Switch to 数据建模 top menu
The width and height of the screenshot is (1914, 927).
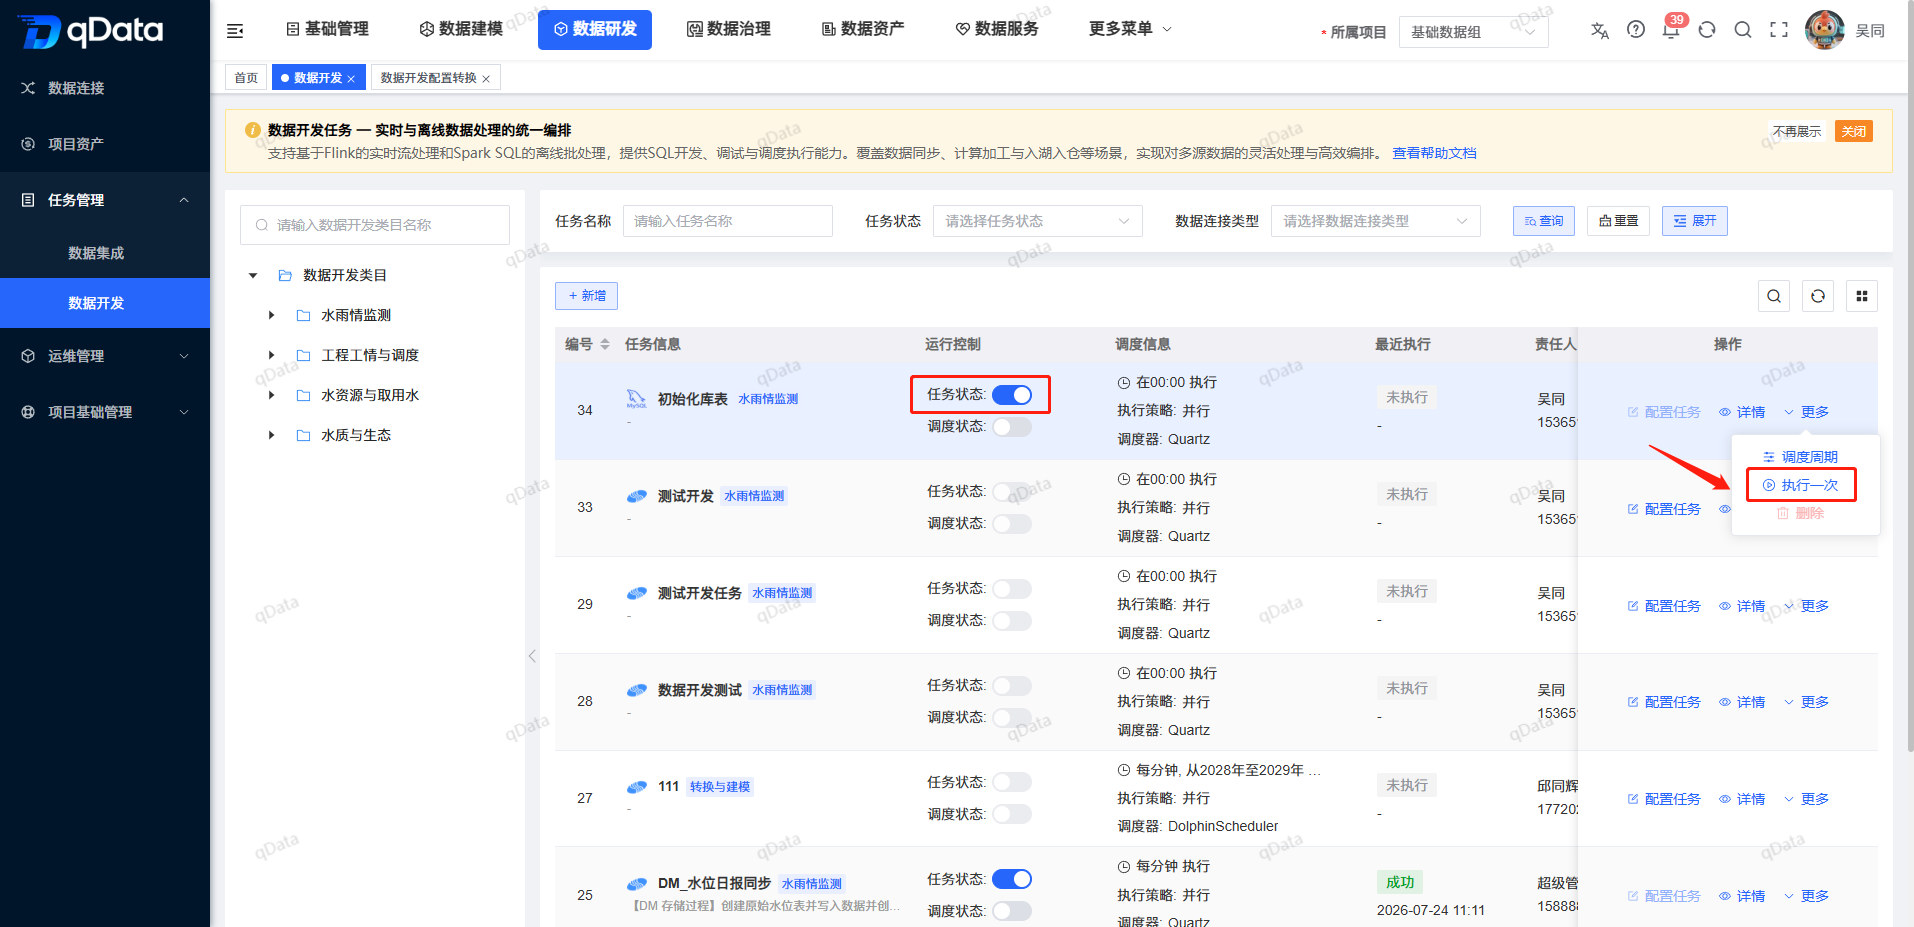[461, 29]
